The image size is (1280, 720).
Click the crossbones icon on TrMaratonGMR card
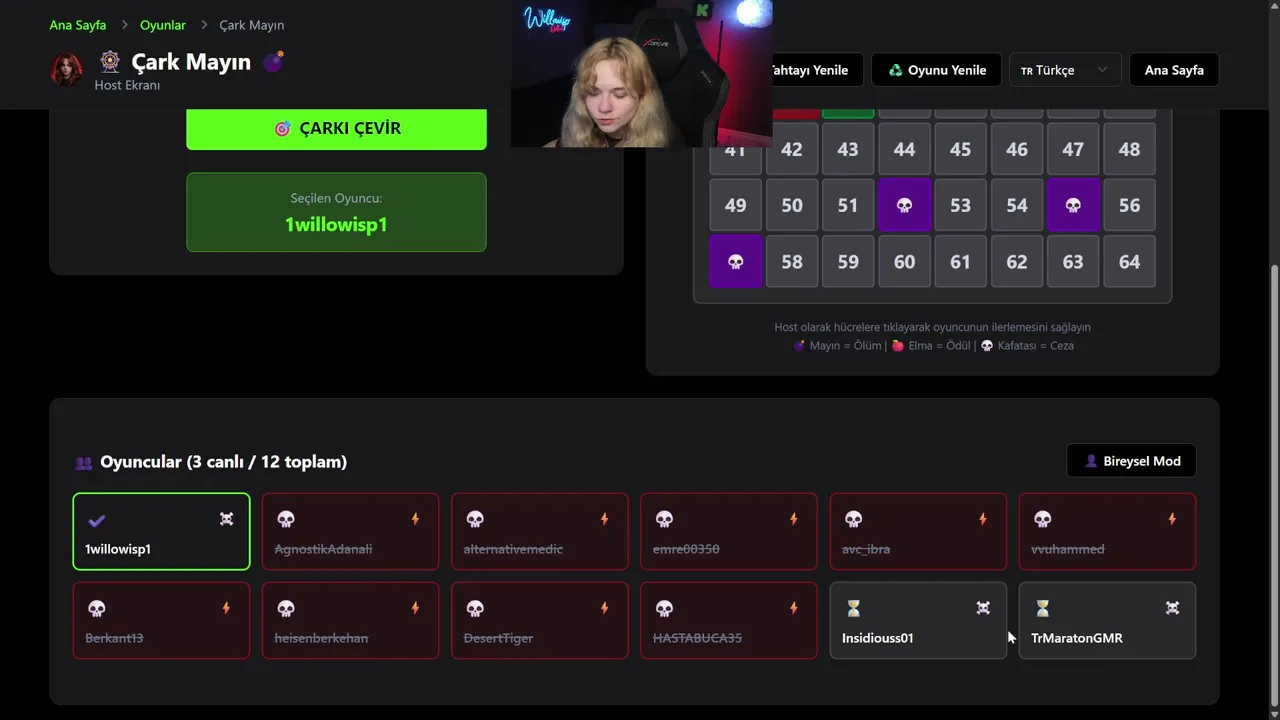(x=1172, y=608)
